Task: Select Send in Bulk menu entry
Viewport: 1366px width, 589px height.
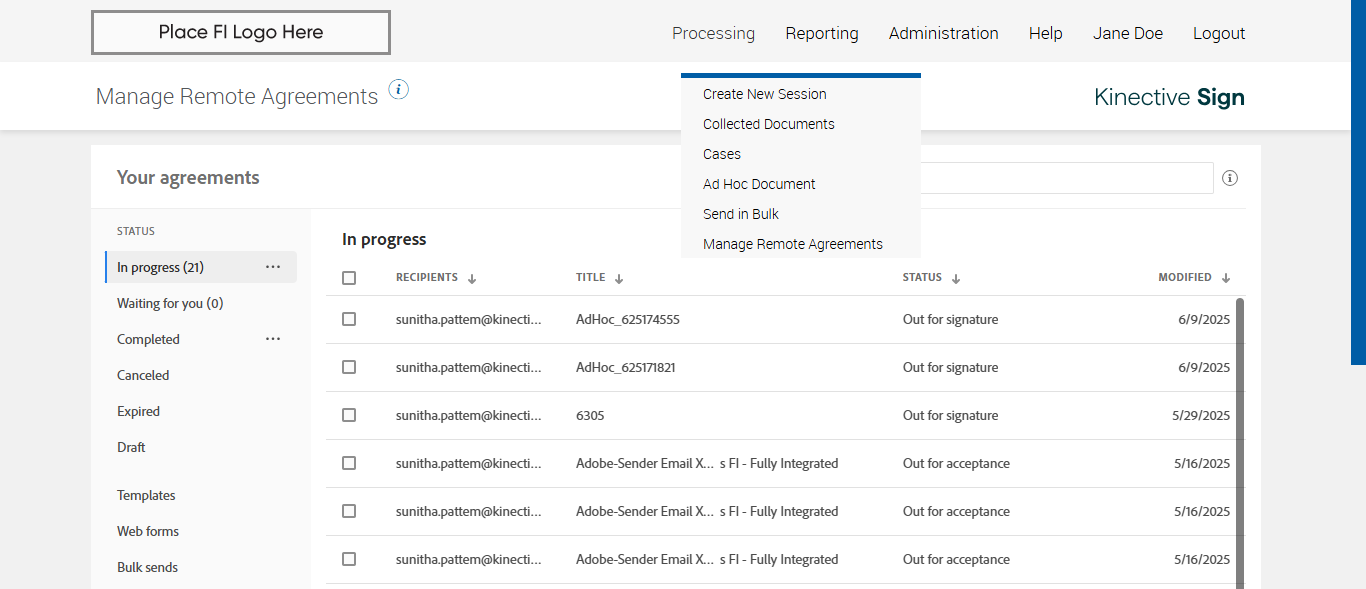Action: pos(741,214)
